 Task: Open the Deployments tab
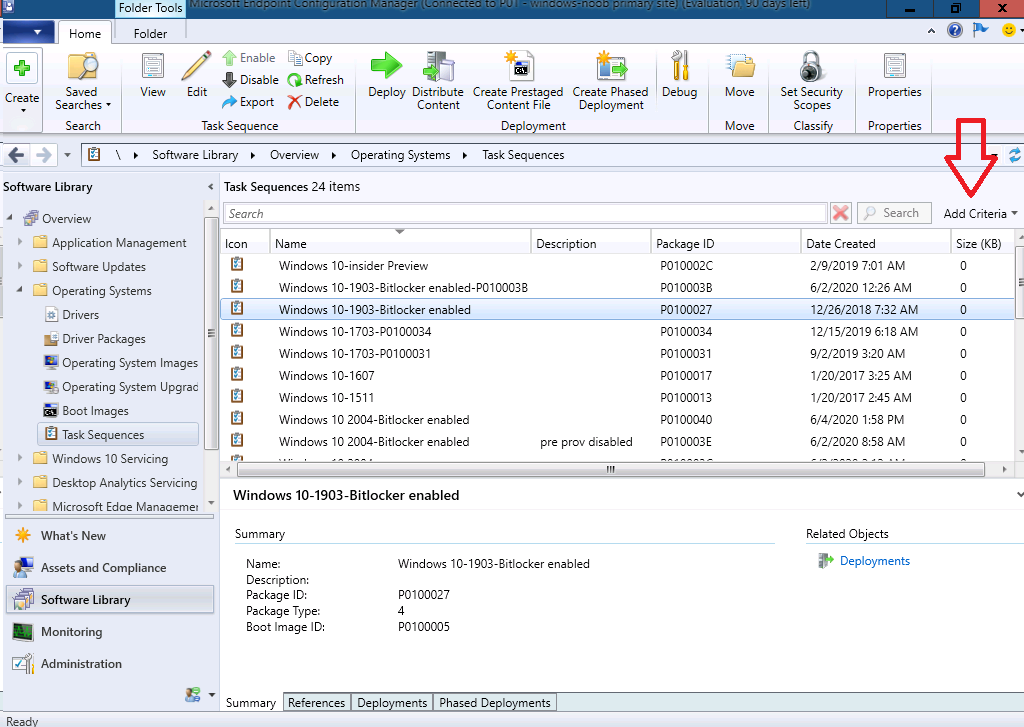pyautogui.click(x=392, y=703)
